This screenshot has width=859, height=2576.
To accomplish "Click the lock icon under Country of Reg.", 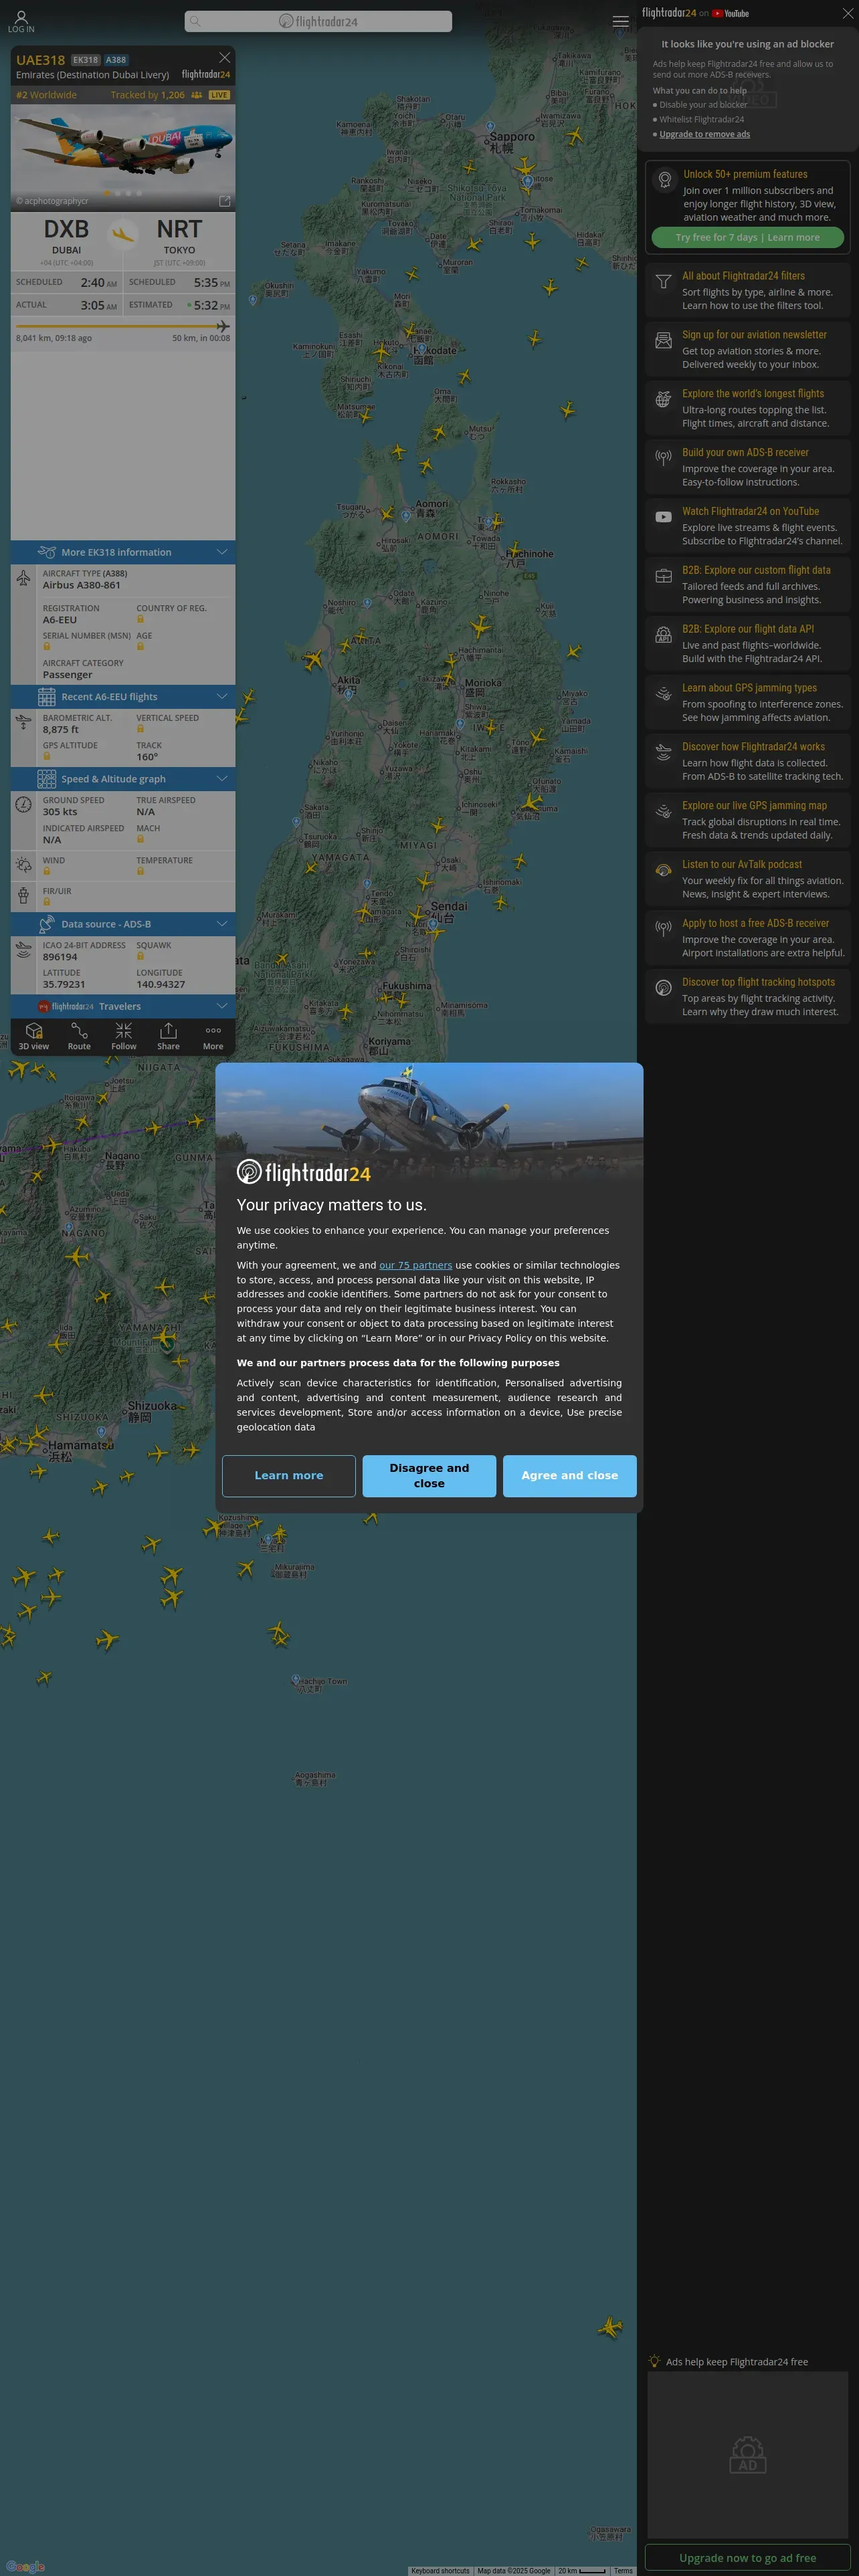I will (140, 619).
